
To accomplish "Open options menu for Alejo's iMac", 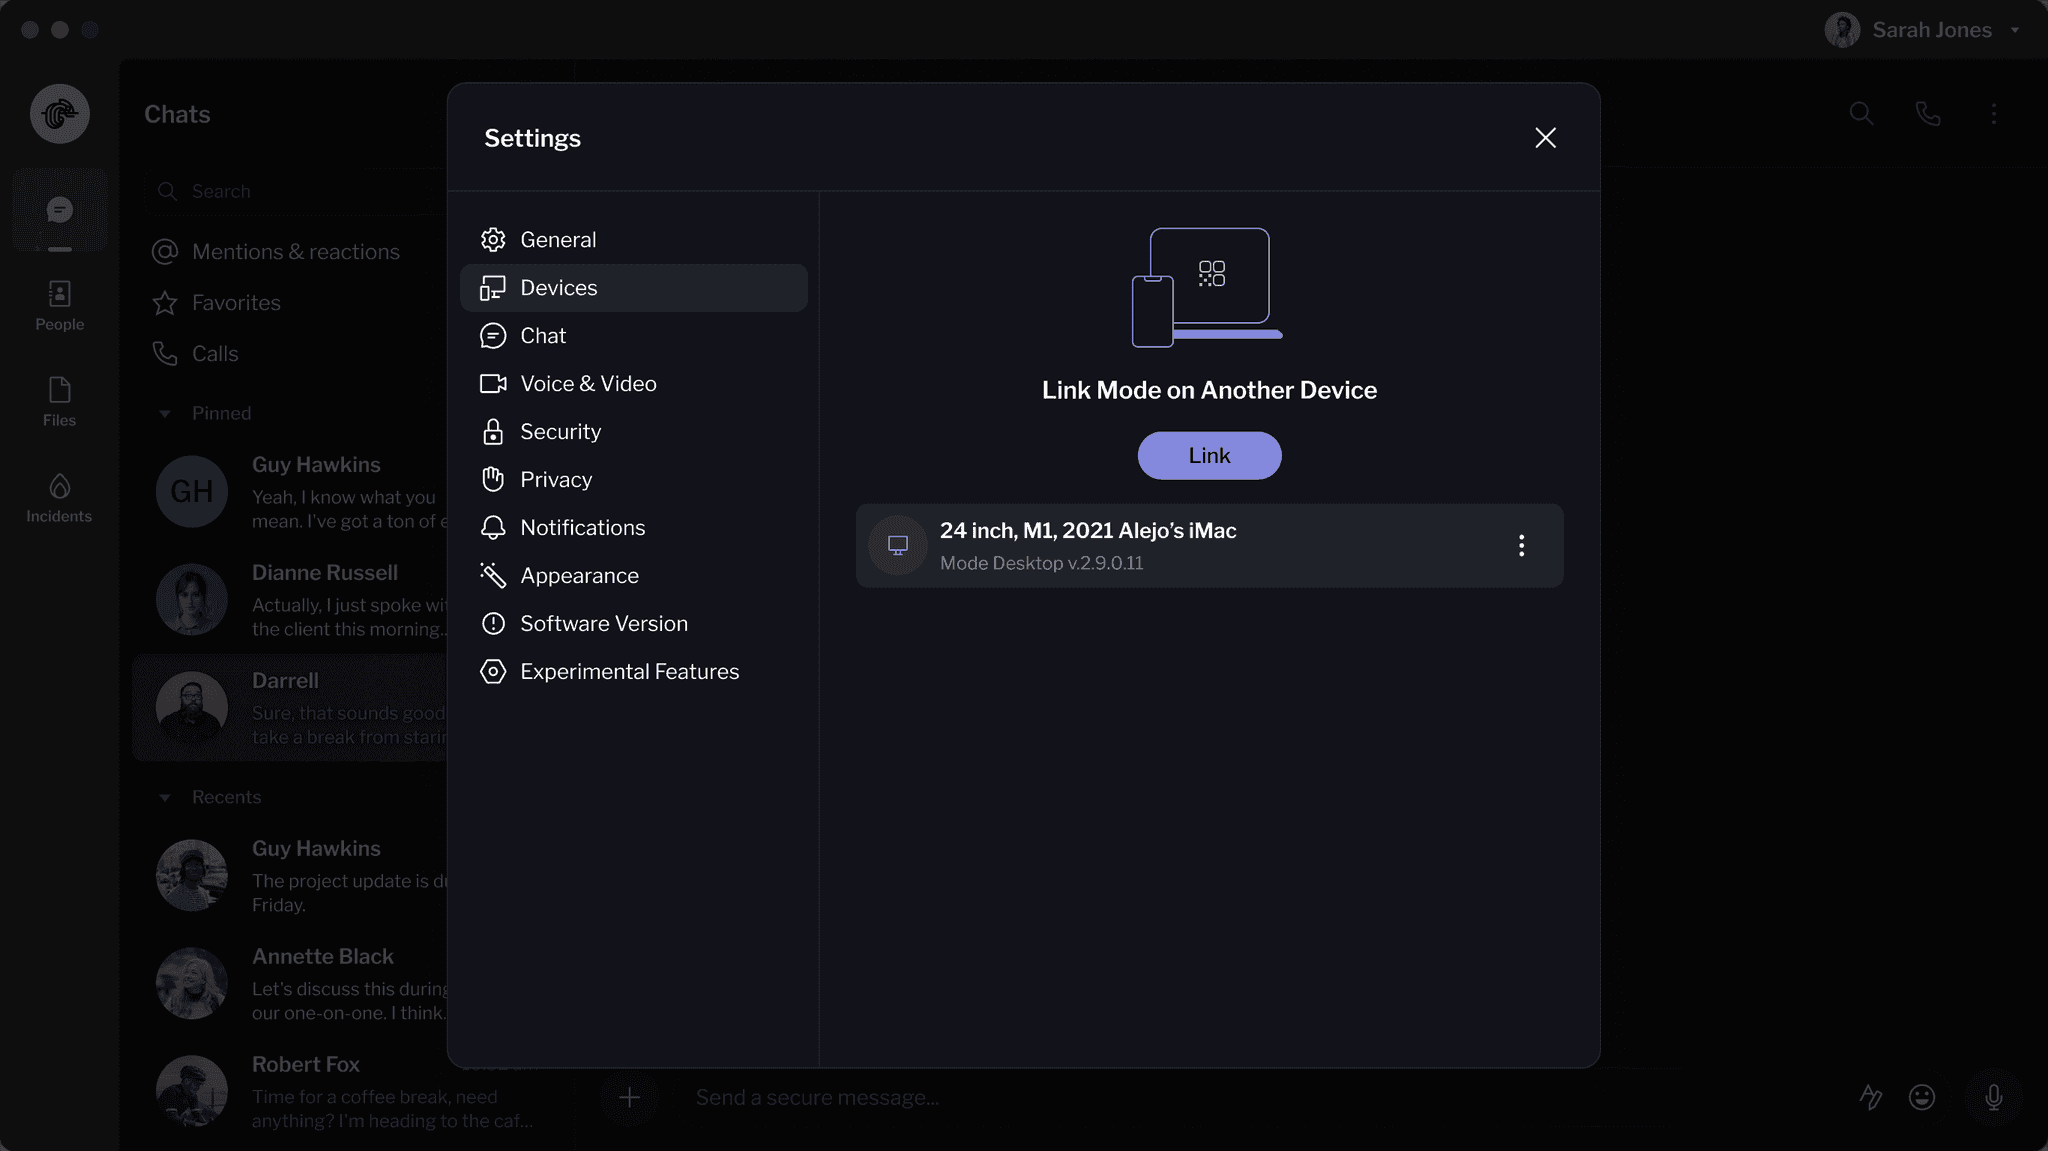I will coord(1521,545).
